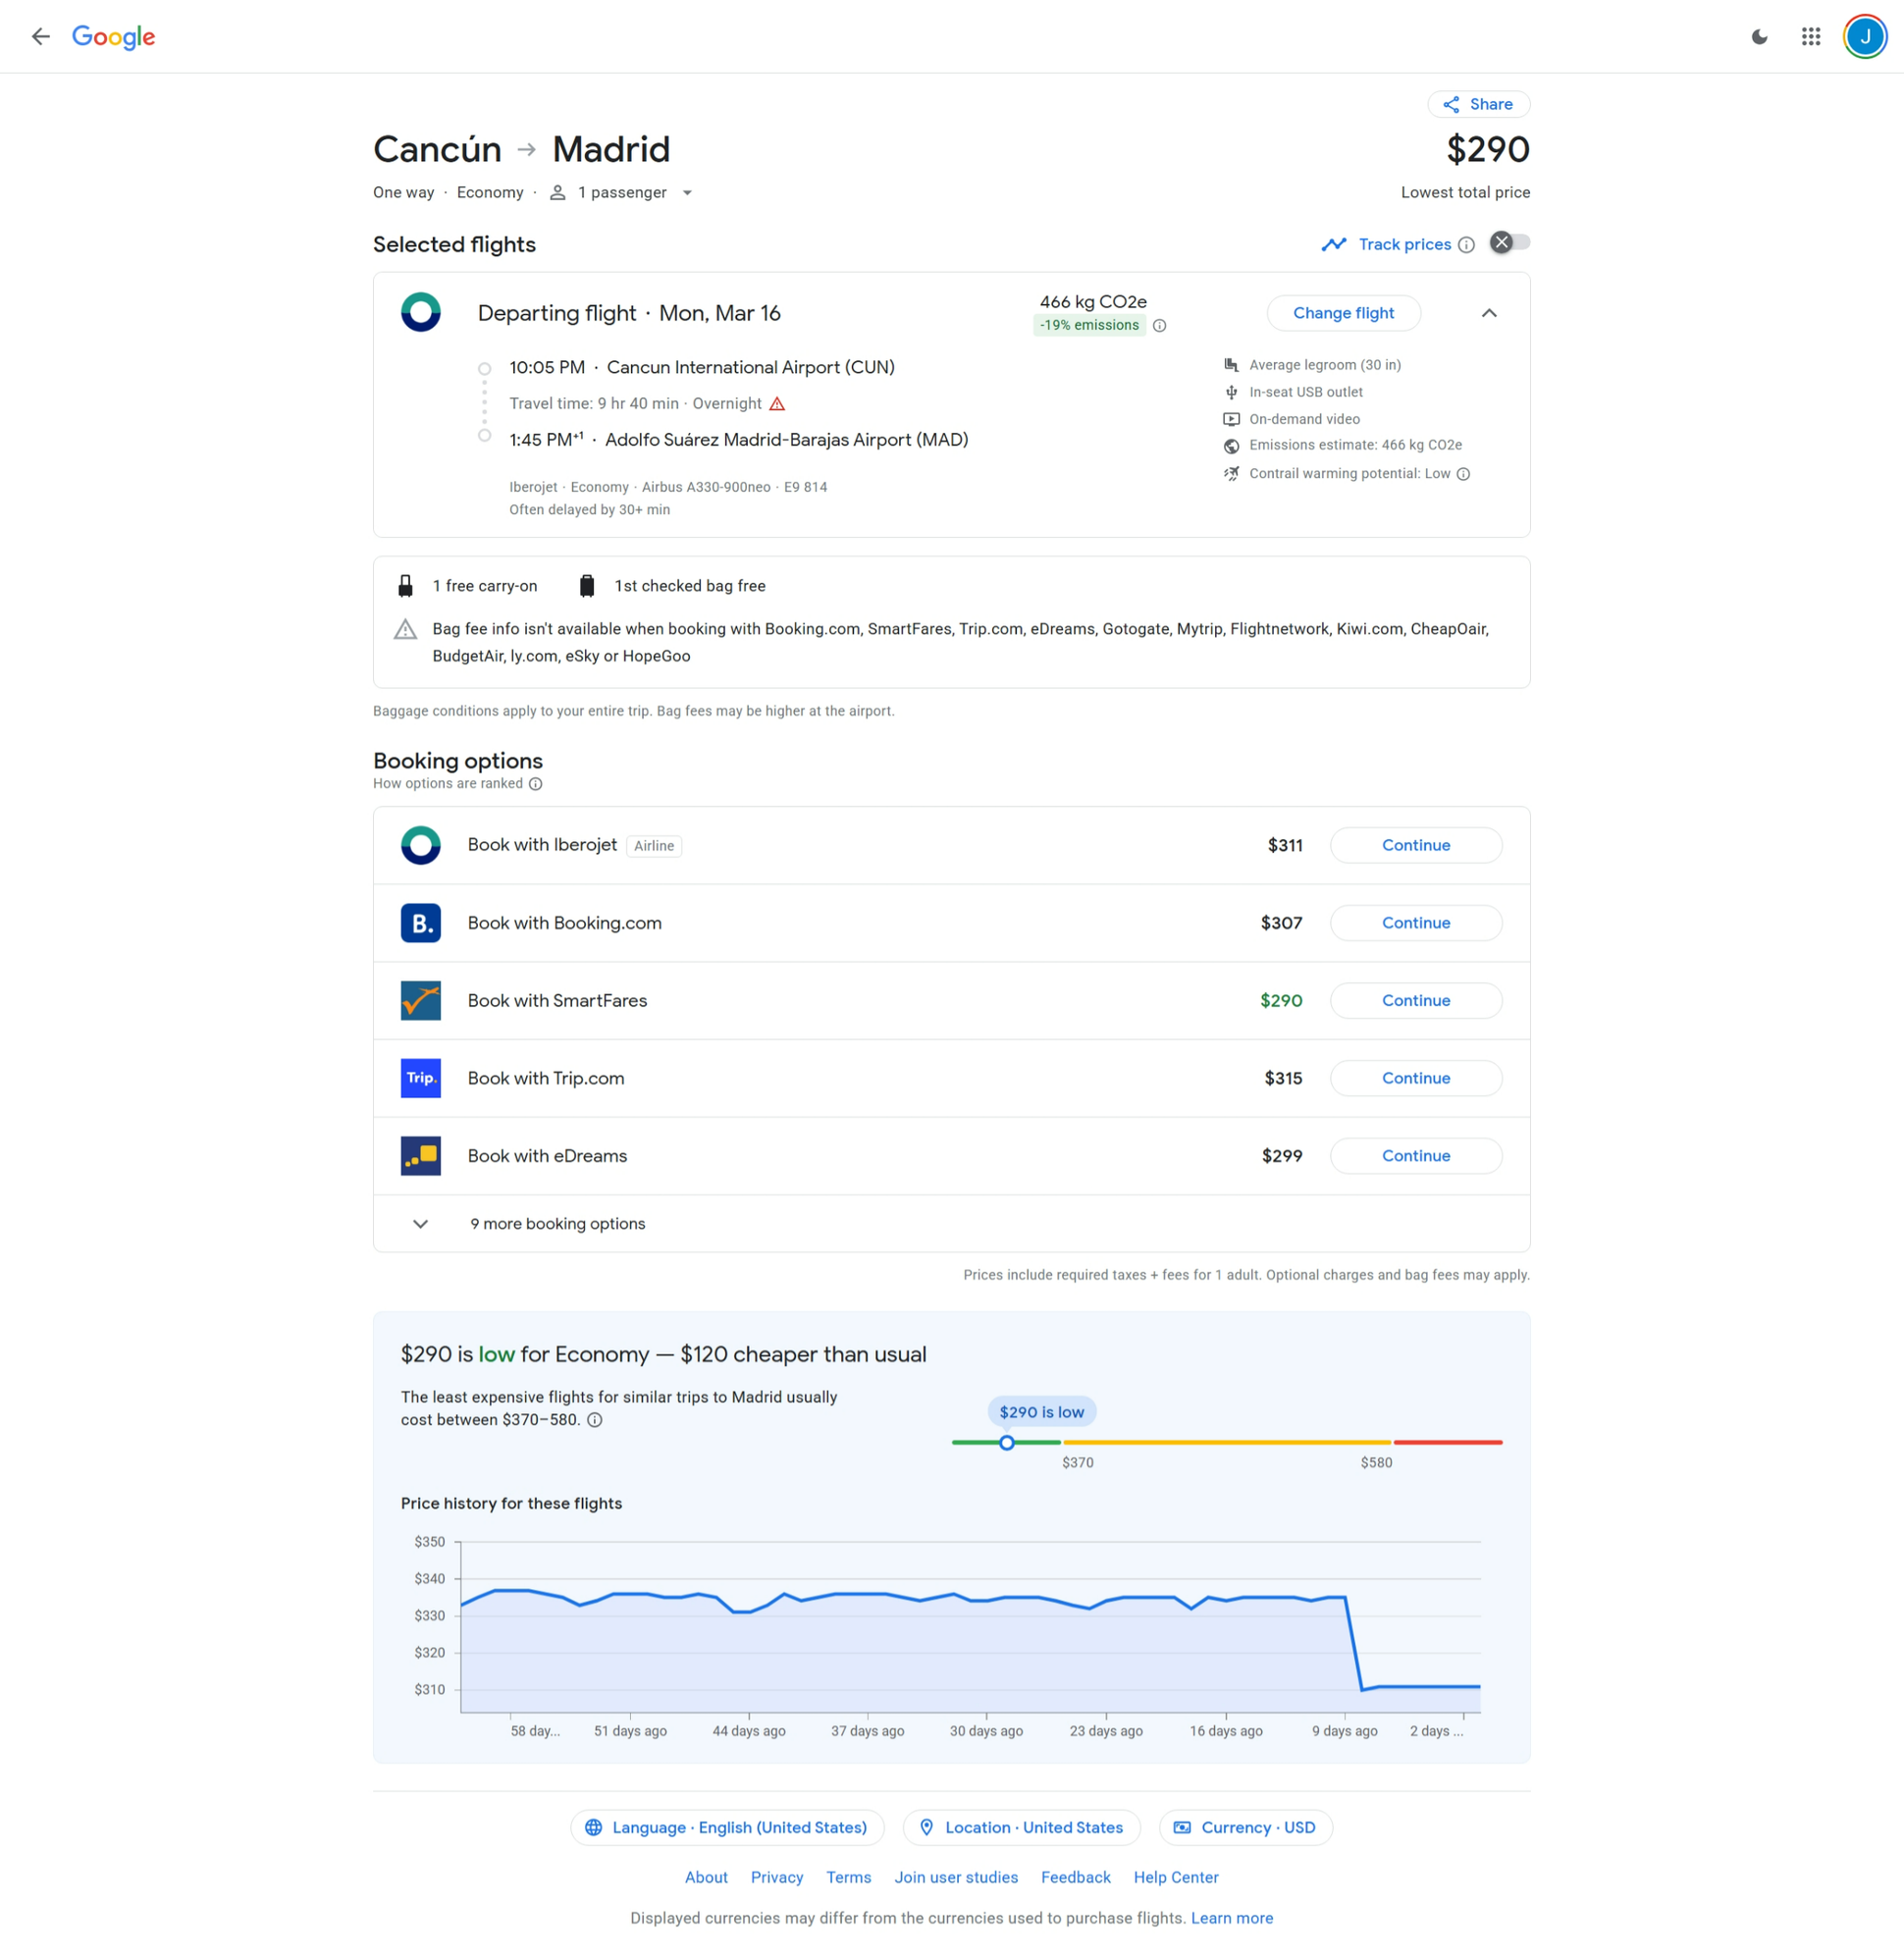Click the overnight flight warning icon

777,404
